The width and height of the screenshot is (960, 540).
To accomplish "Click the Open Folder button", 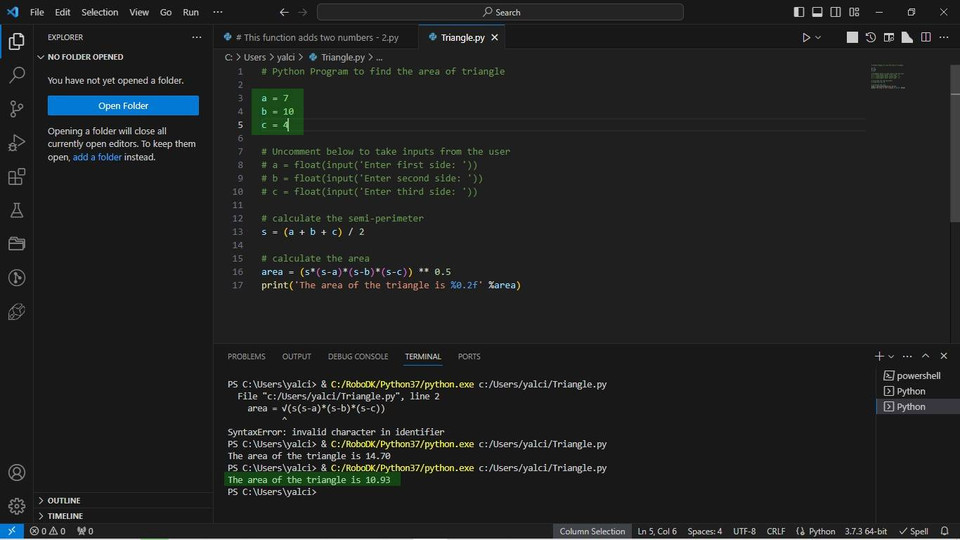I will (123, 106).
